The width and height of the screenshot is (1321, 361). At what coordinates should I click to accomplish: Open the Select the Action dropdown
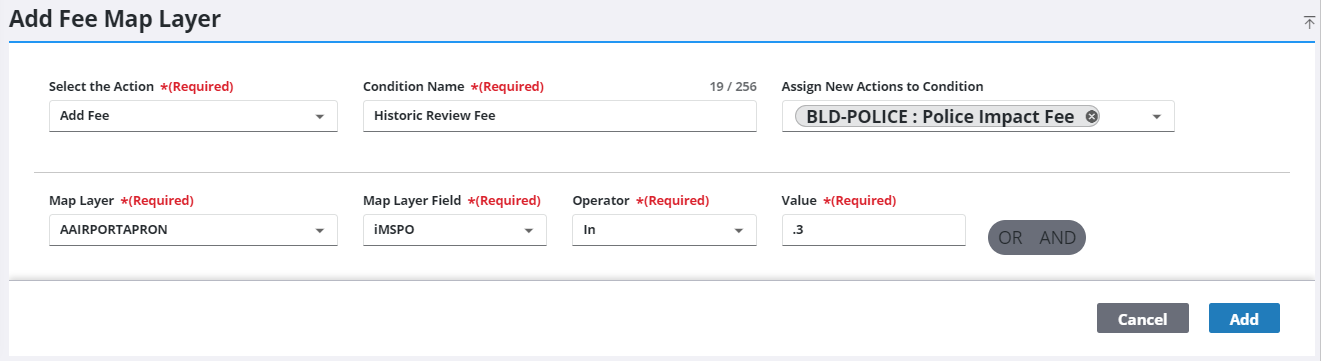click(x=193, y=116)
